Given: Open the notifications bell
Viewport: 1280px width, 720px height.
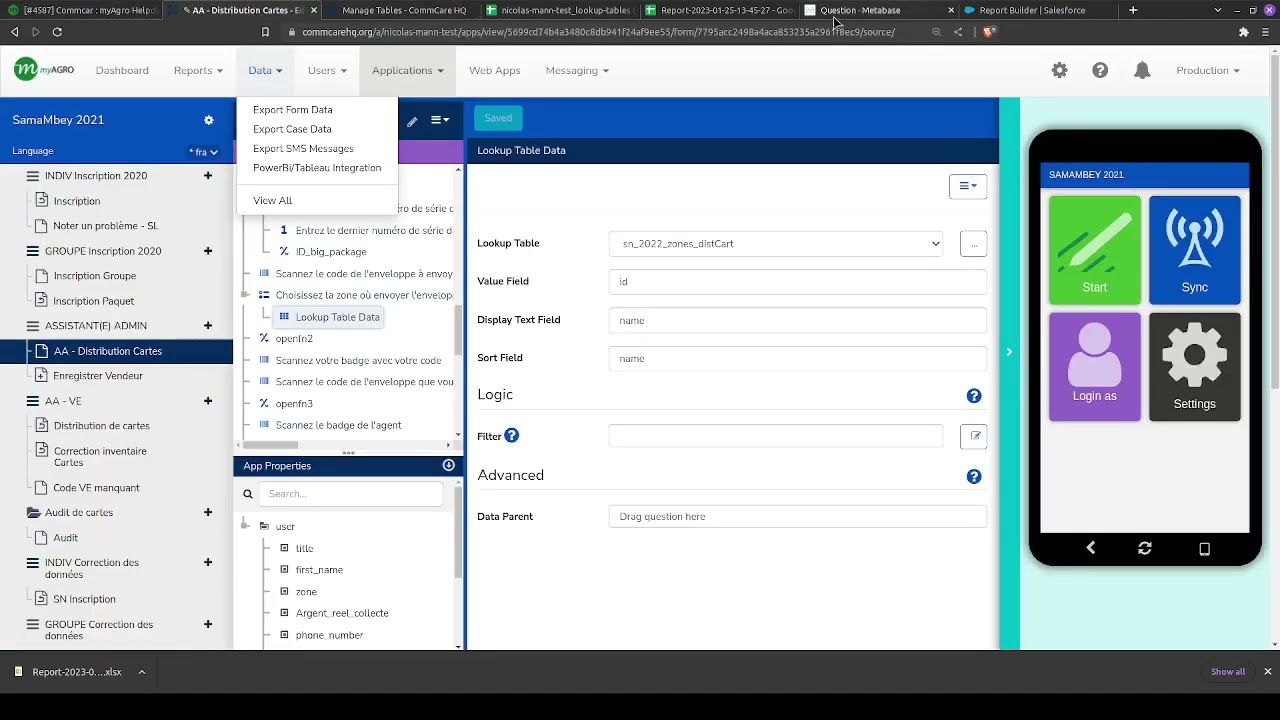Looking at the screenshot, I should [1142, 70].
